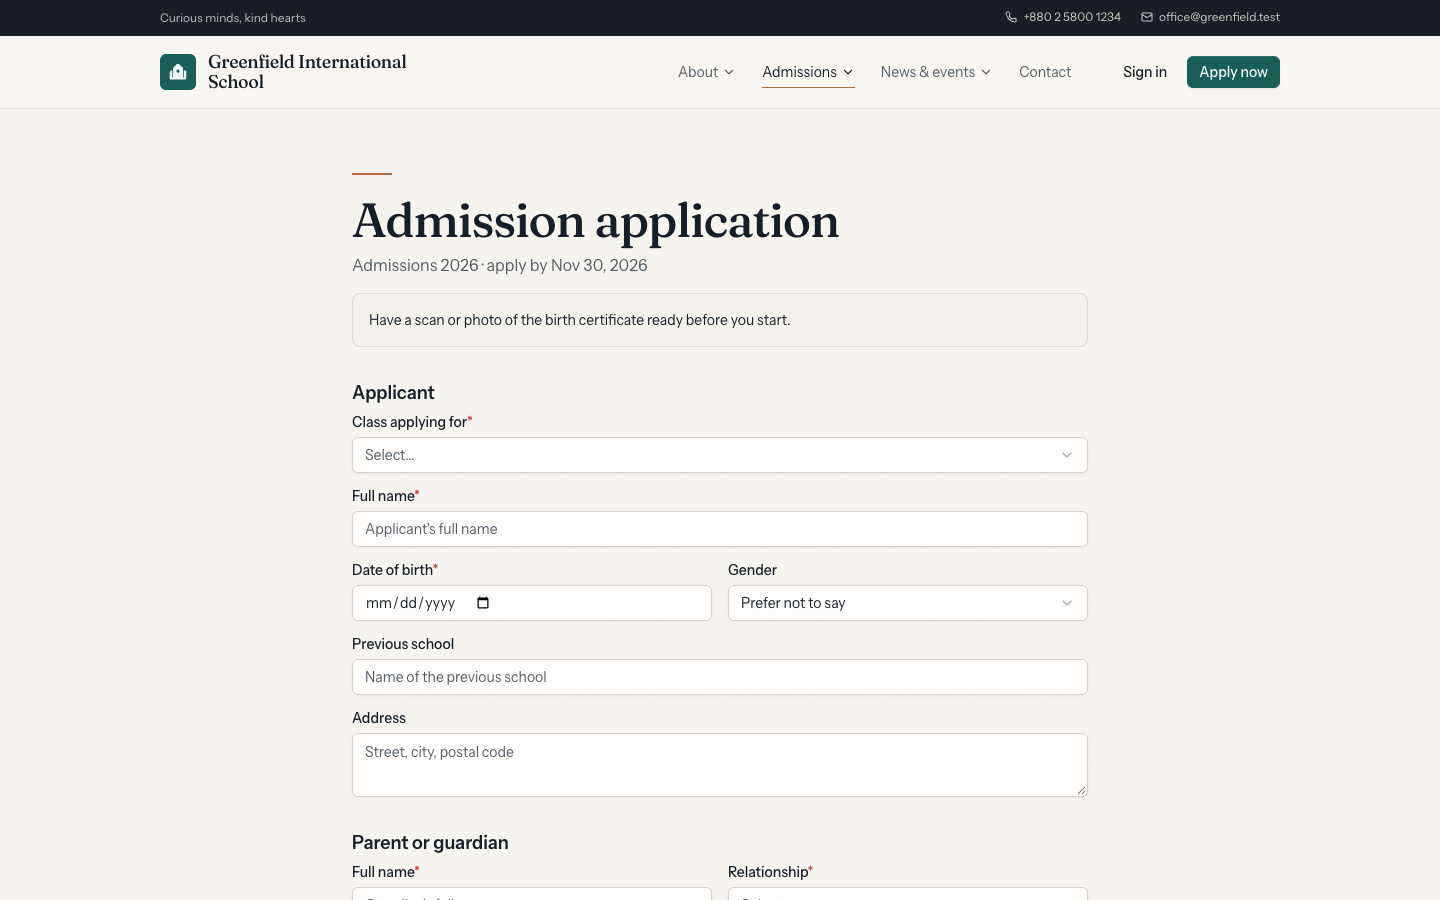The width and height of the screenshot is (1440, 900).
Task: Go to the Contact page
Action: coord(1045,72)
